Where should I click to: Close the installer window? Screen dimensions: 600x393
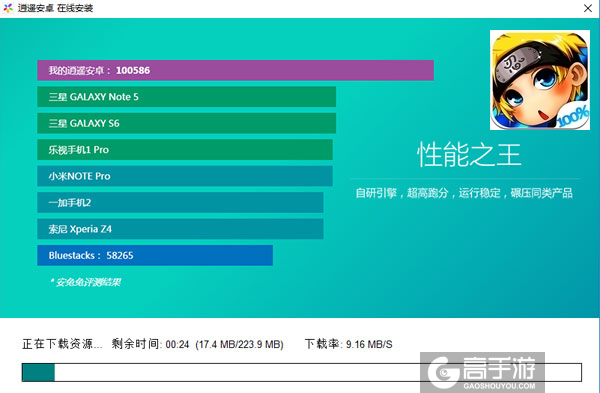coord(587,8)
